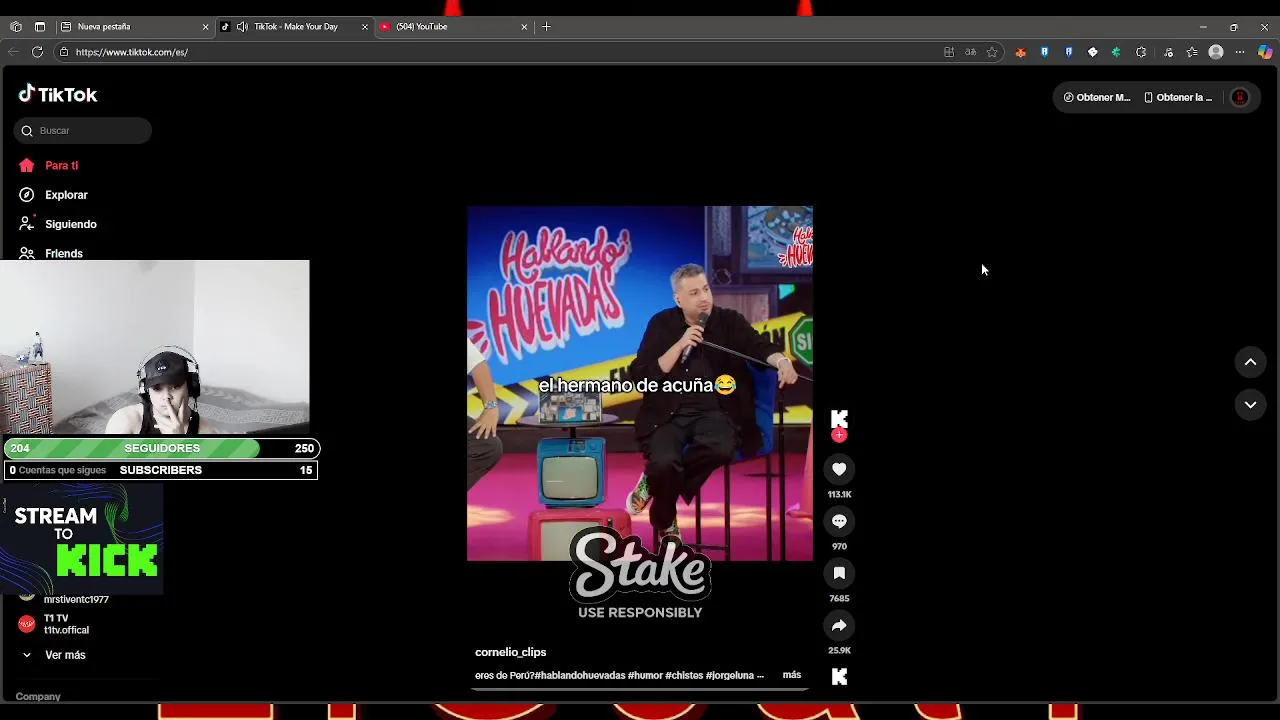Click the #humor hashtag
The image size is (1280, 720).
(x=645, y=675)
